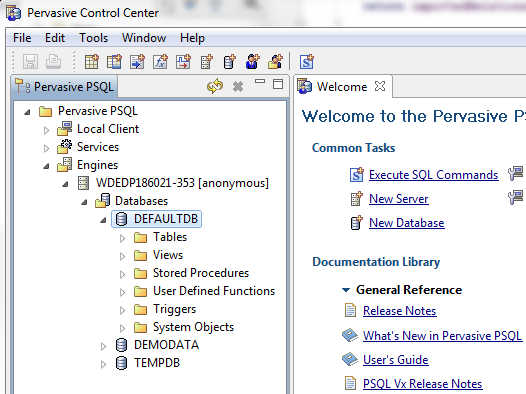Click the disabled Save toolbar icon
Viewport: 526px width, 394px height.
coord(30,62)
